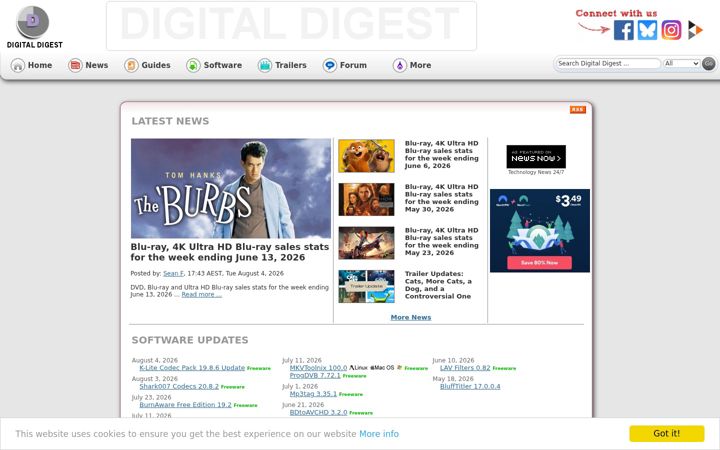
Task: Open BluffTitler 17.0.0.4 link
Action: [470, 387]
